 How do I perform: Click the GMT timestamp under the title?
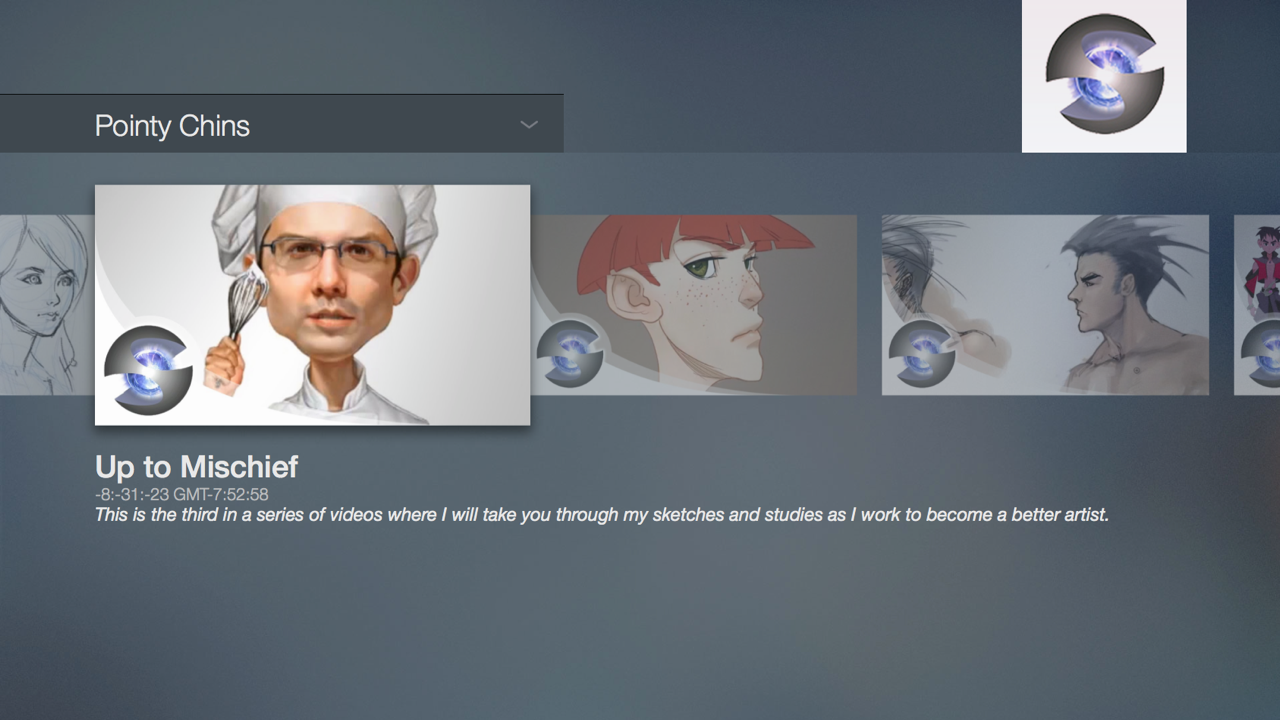tap(181, 494)
